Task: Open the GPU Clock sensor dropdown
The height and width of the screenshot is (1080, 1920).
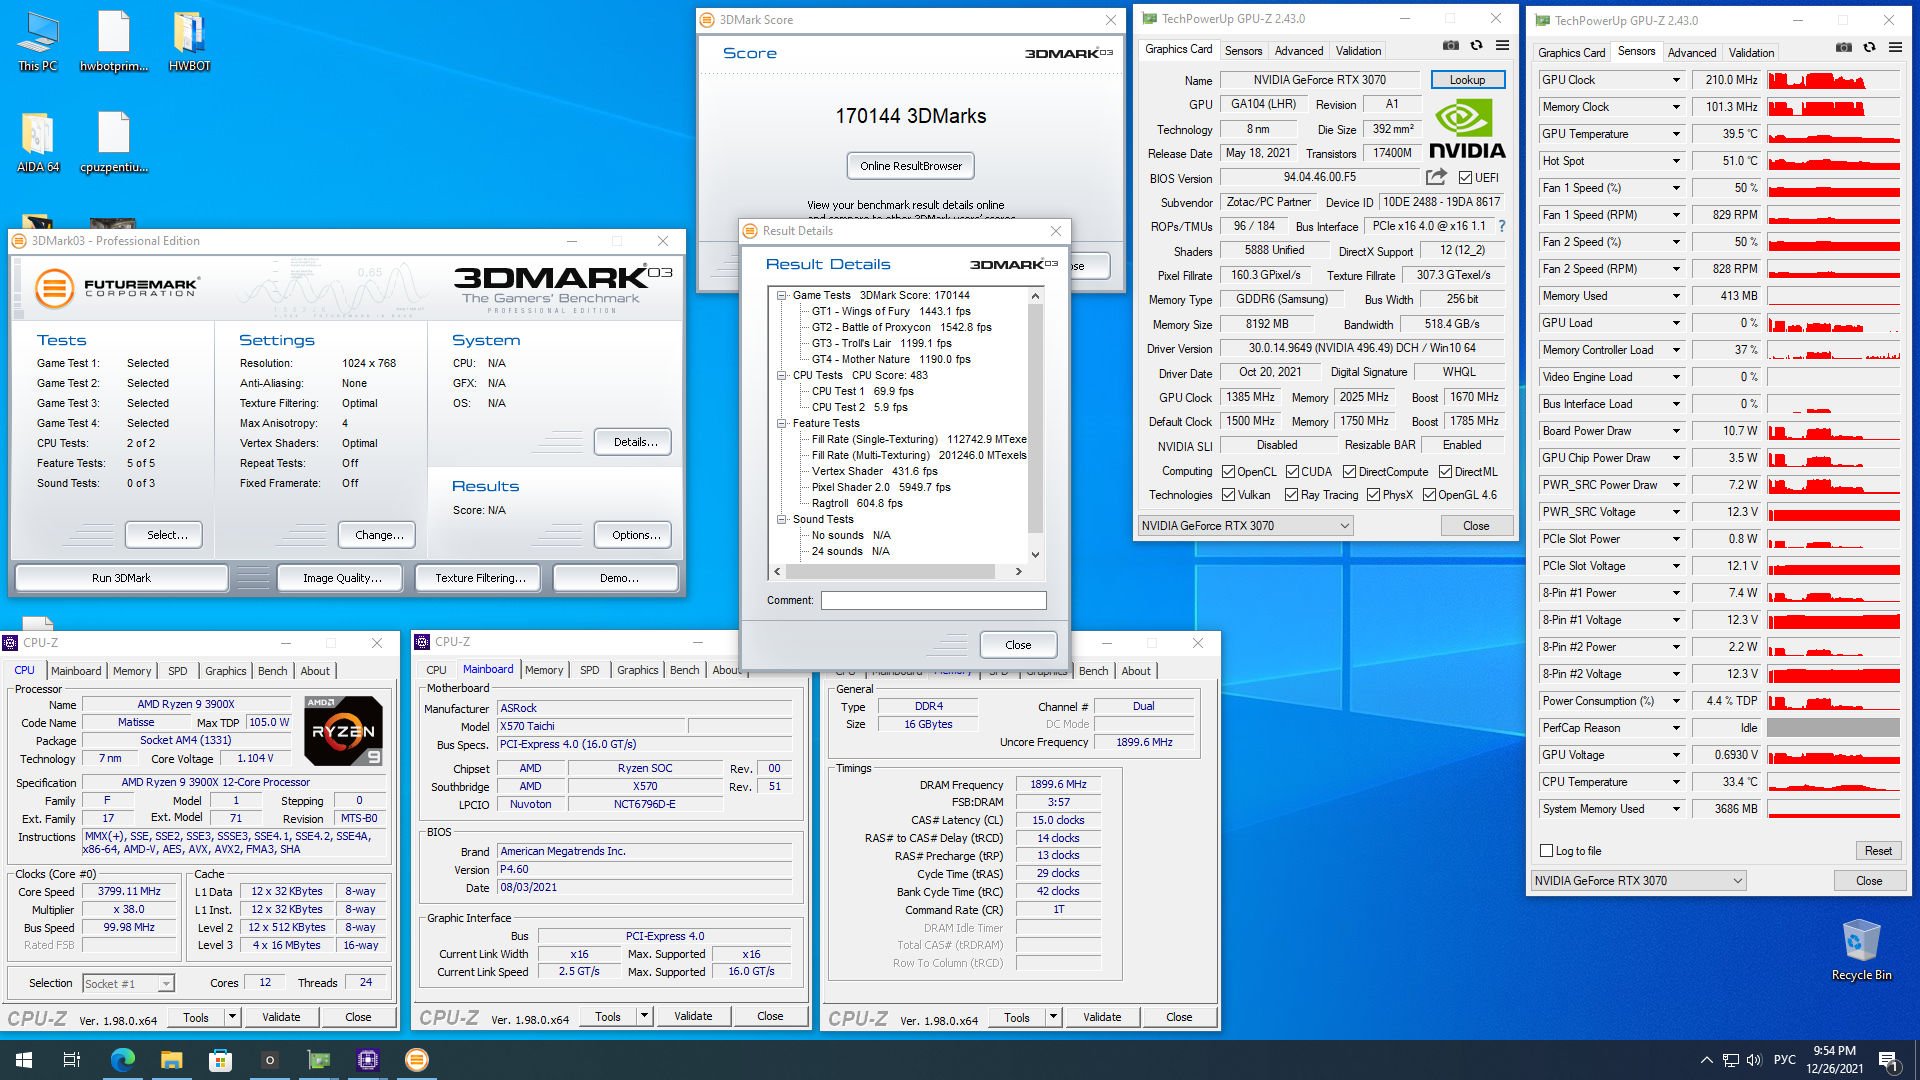Action: [x=1676, y=80]
